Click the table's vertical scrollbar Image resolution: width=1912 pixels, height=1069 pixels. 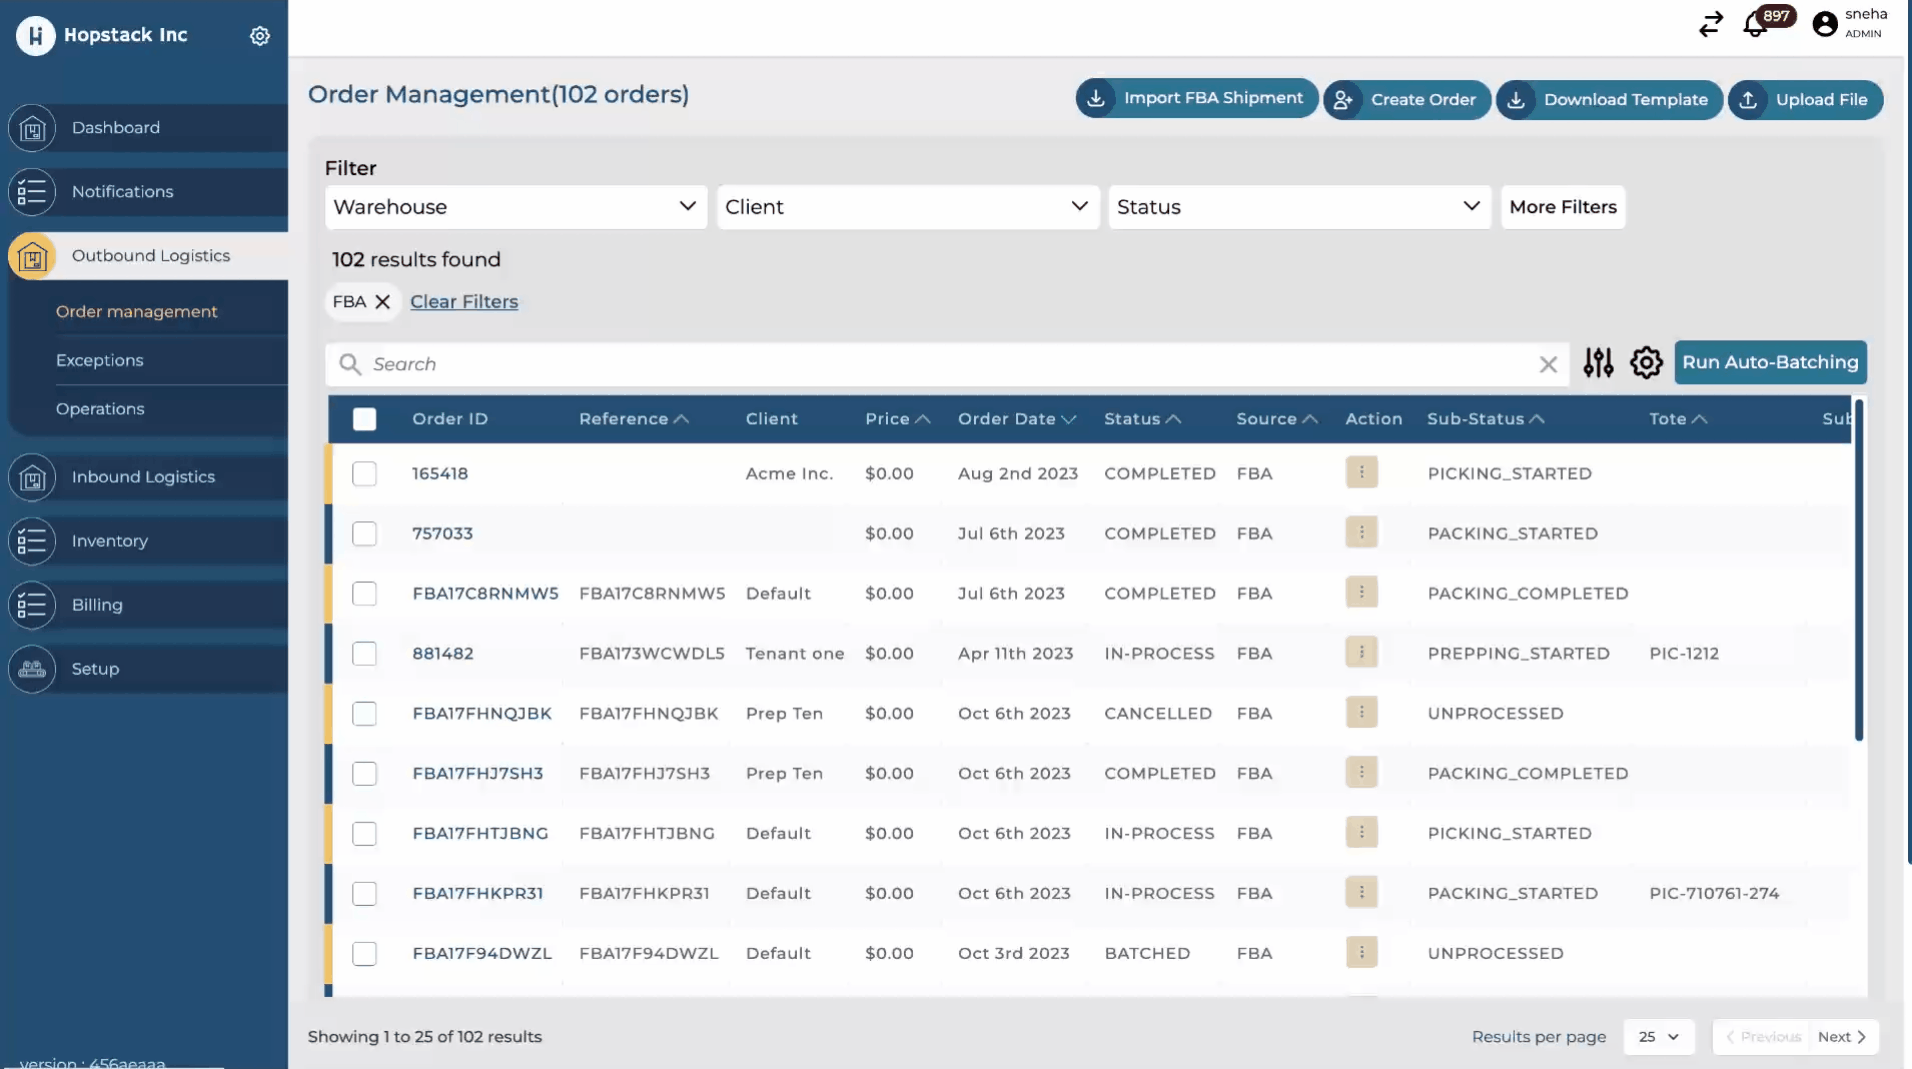click(x=1859, y=570)
